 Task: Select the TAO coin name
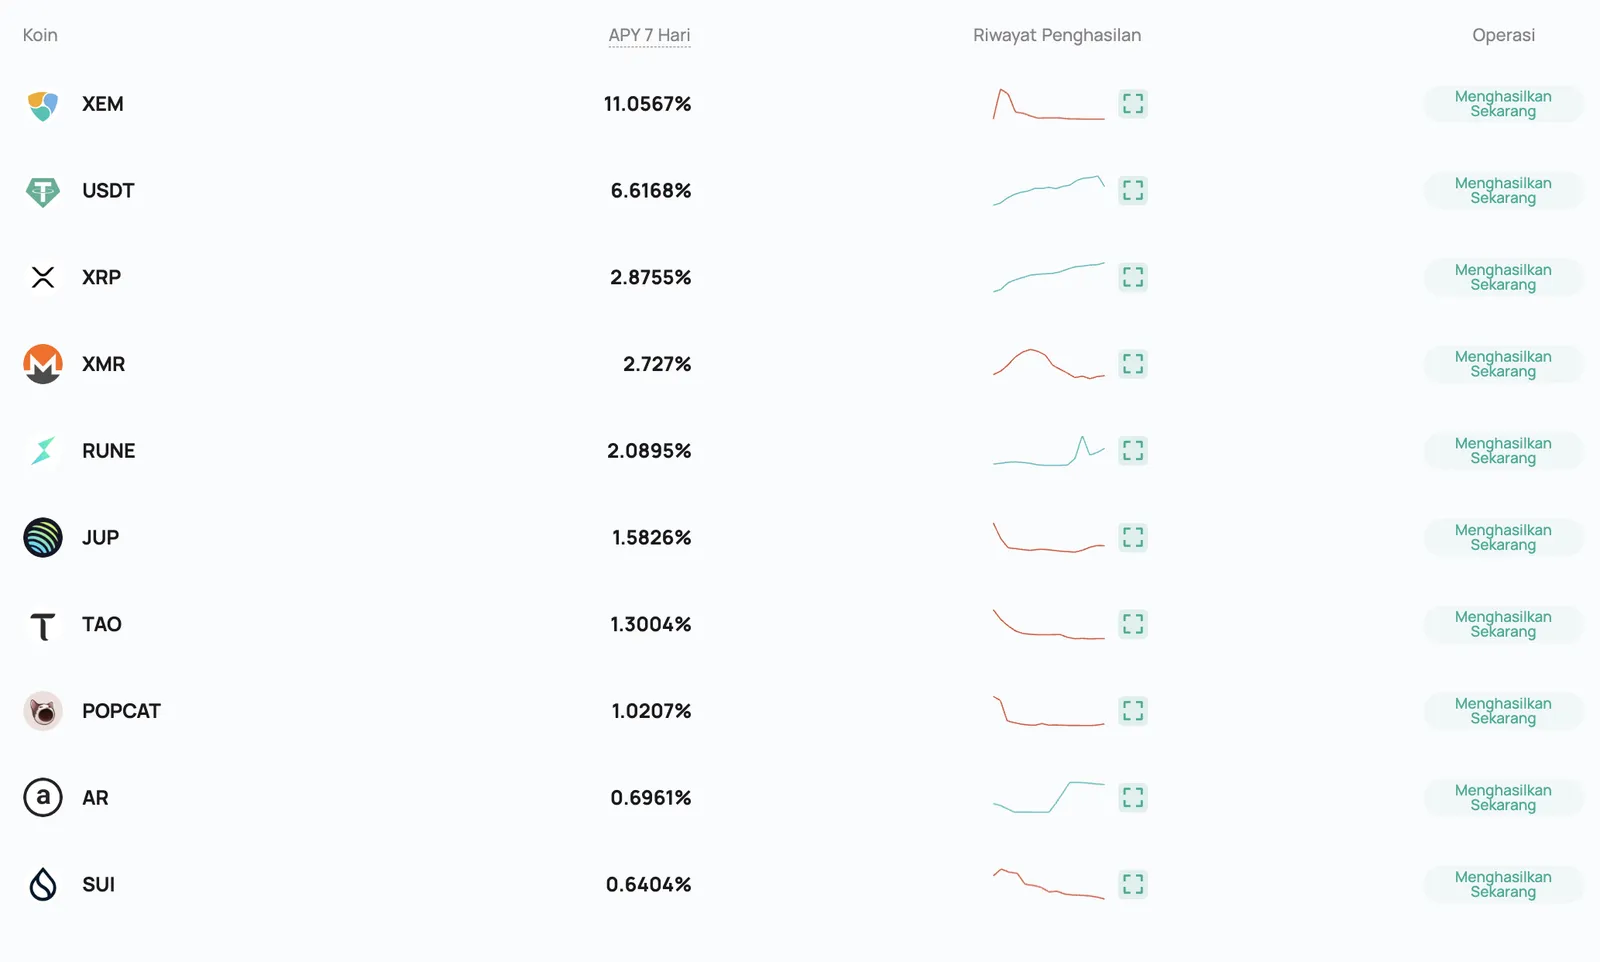(102, 624)
